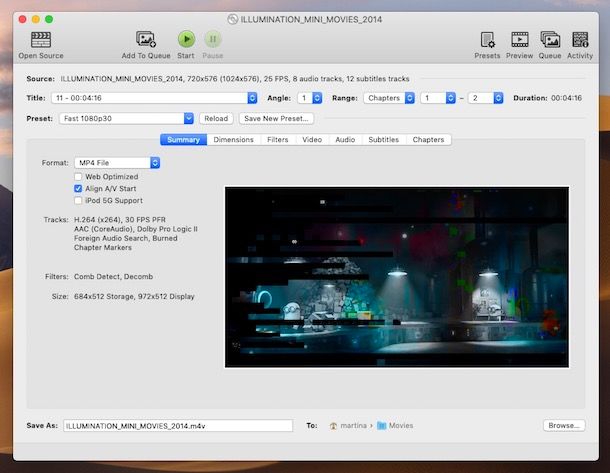This screenshot has width=610, height=473.
Task: Open the Title dropdown showing 11 - 00:04:16
Action: click(x=154, y=98)
